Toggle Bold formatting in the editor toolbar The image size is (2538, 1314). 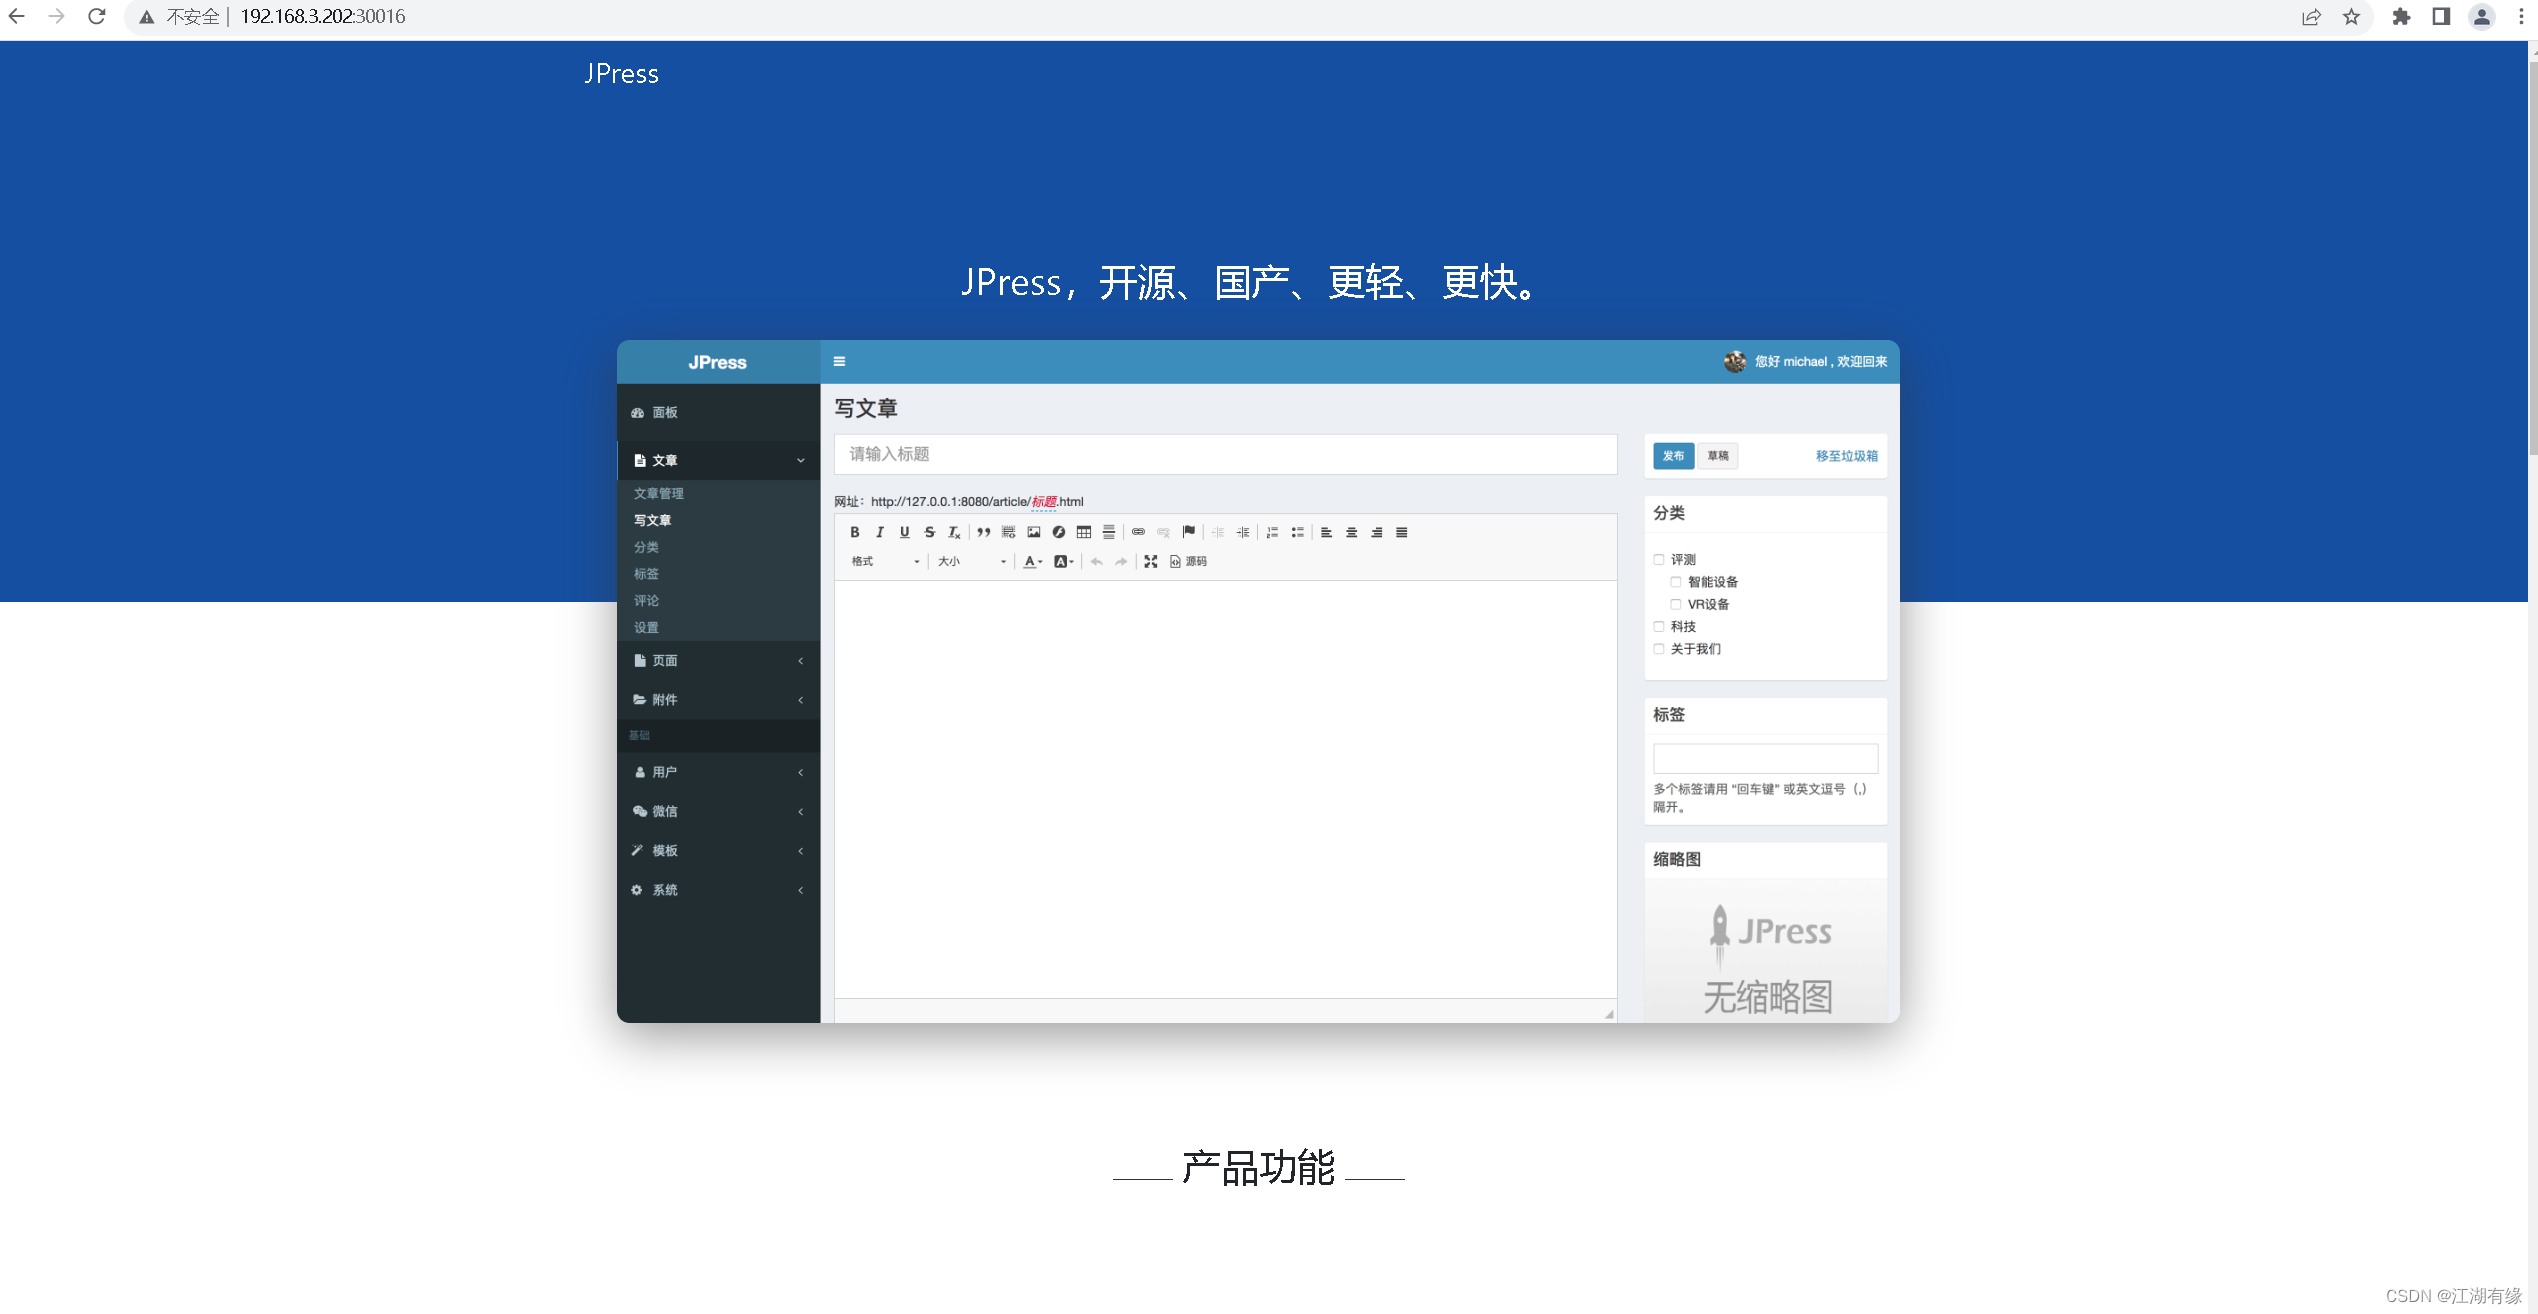pos(855,532)
